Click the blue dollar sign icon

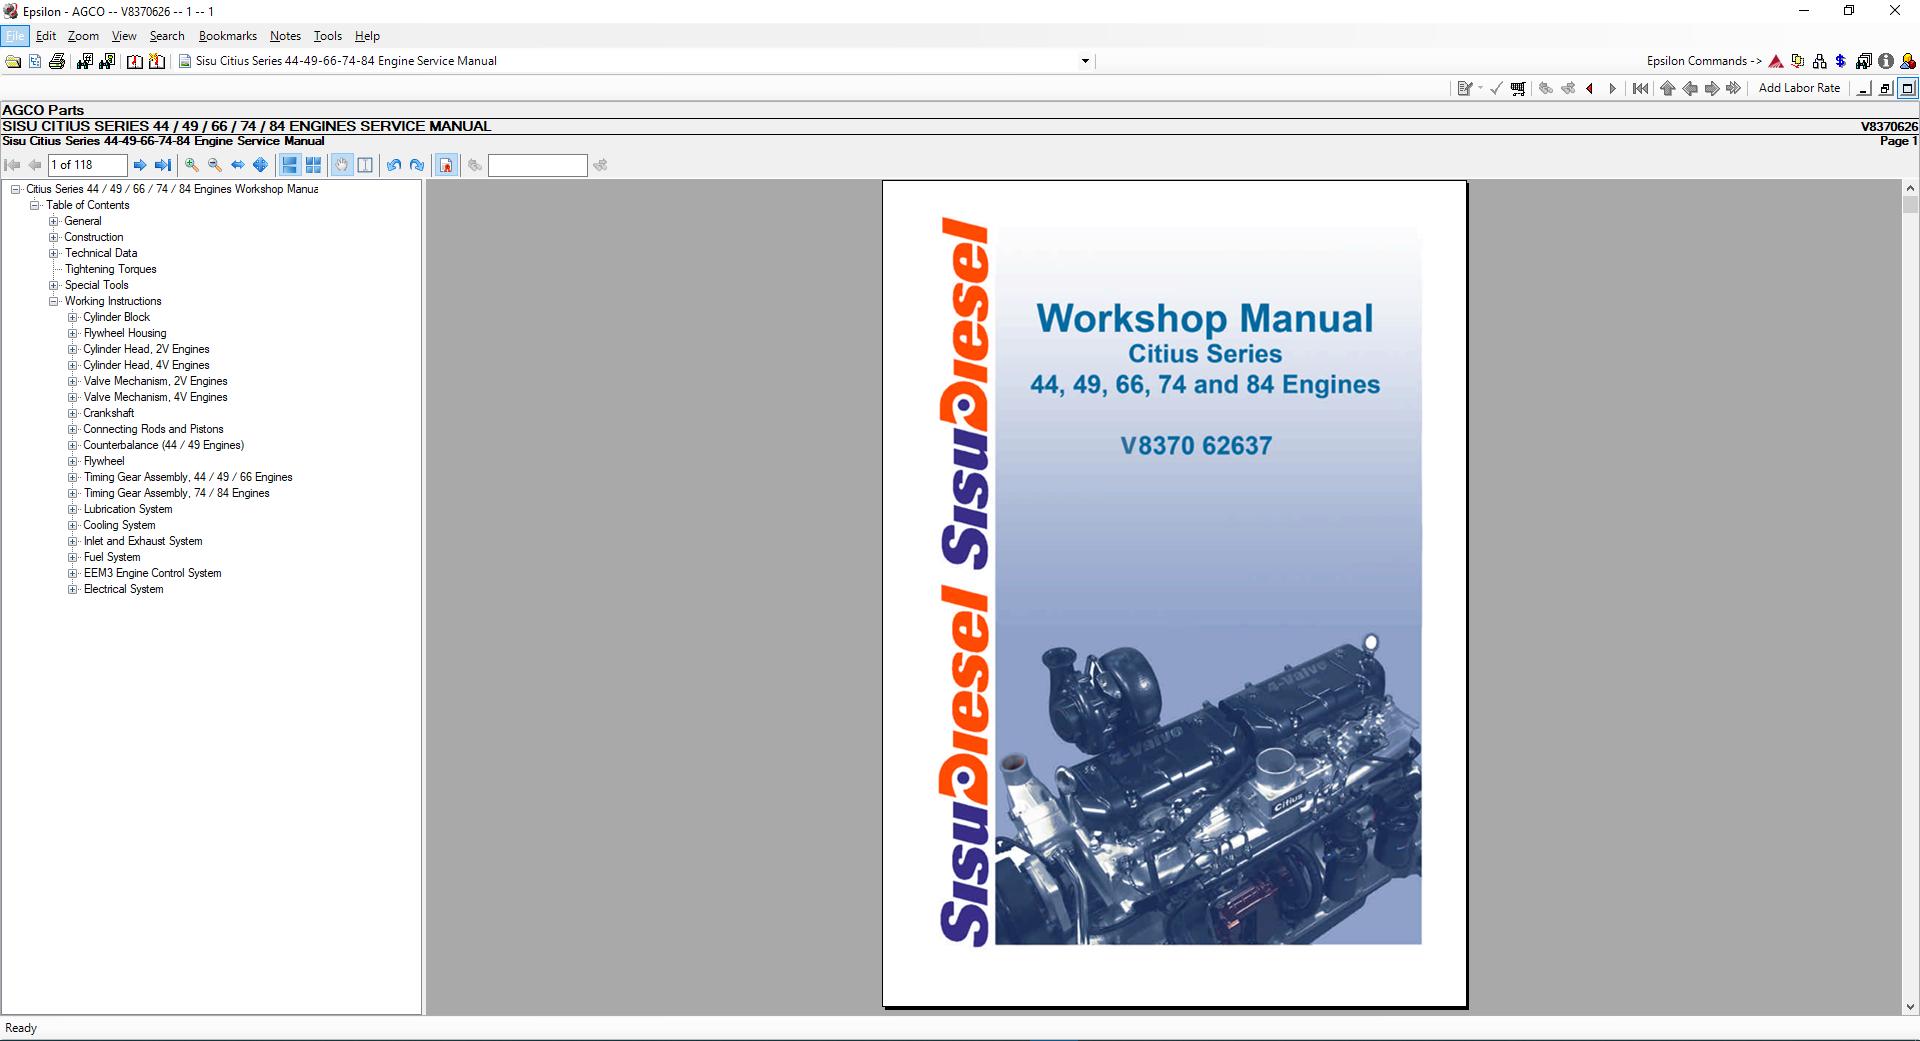[1841, 61]
